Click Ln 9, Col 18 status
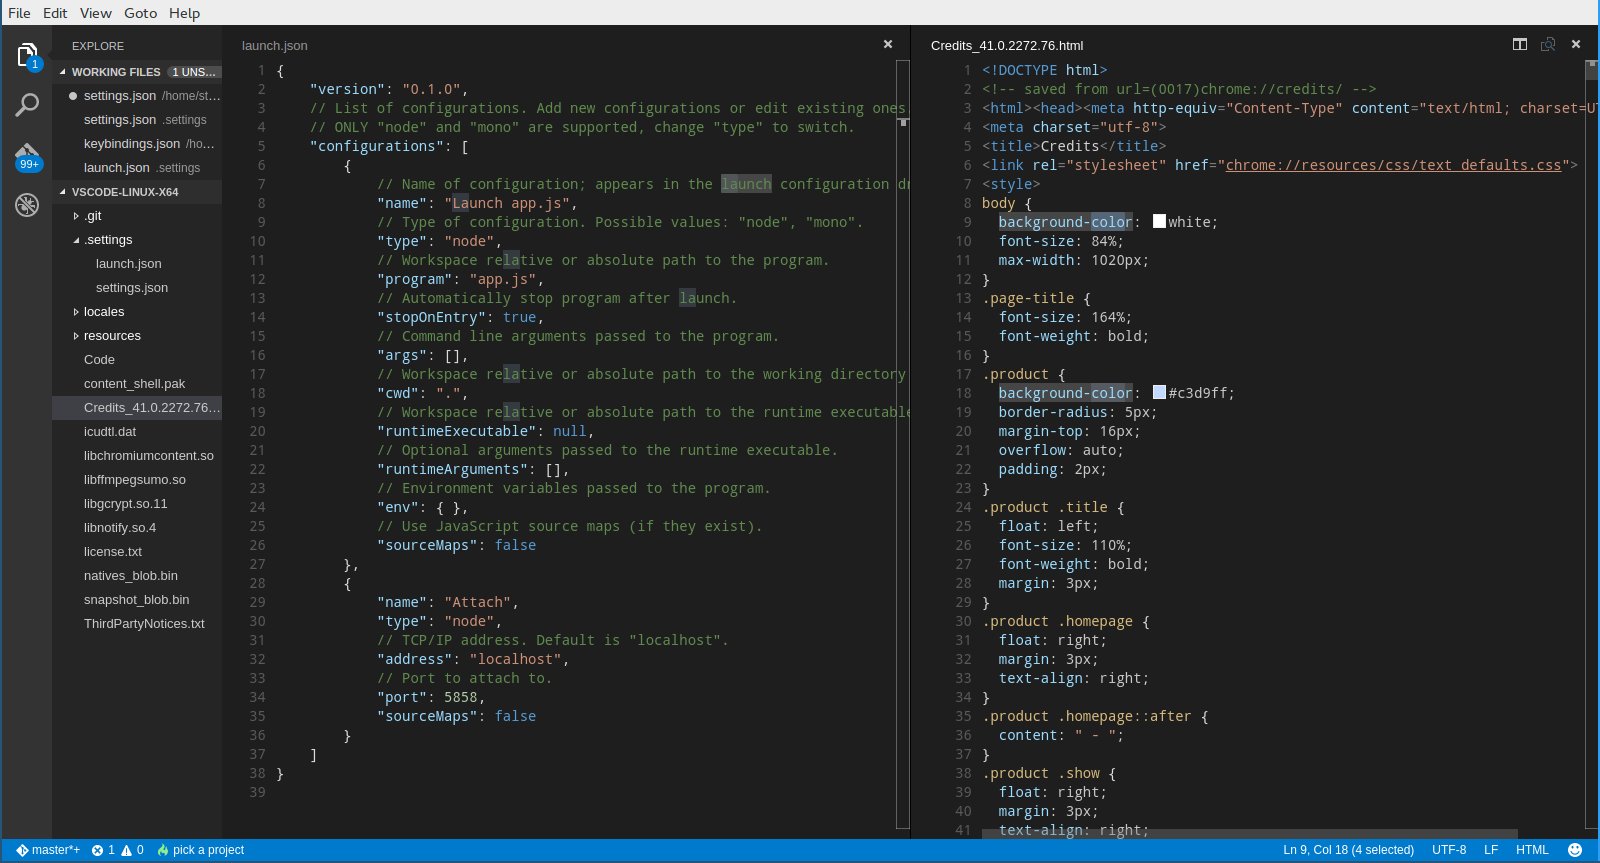 (1348, 850)
